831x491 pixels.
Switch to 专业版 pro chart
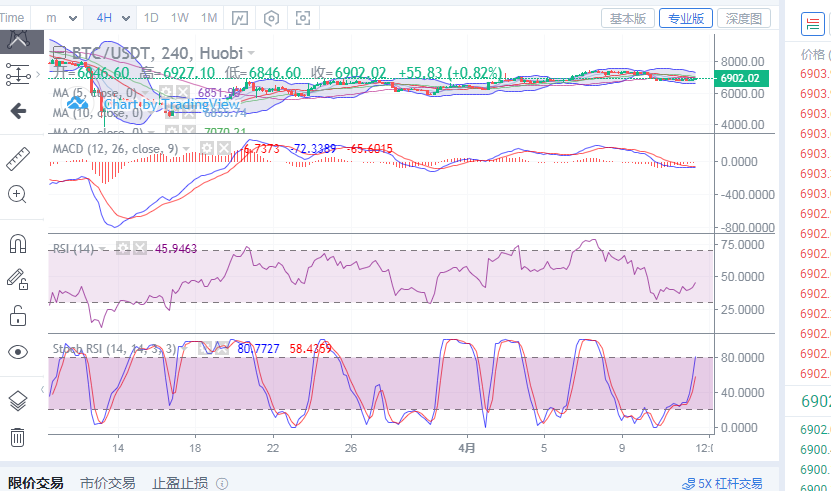[x=685, y=19]
